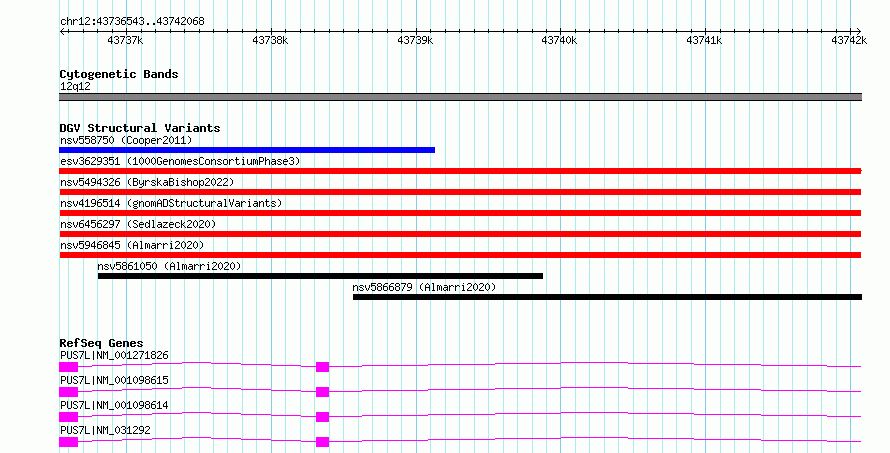Click the ruler's left end arrow

click(x=62, y=31)
